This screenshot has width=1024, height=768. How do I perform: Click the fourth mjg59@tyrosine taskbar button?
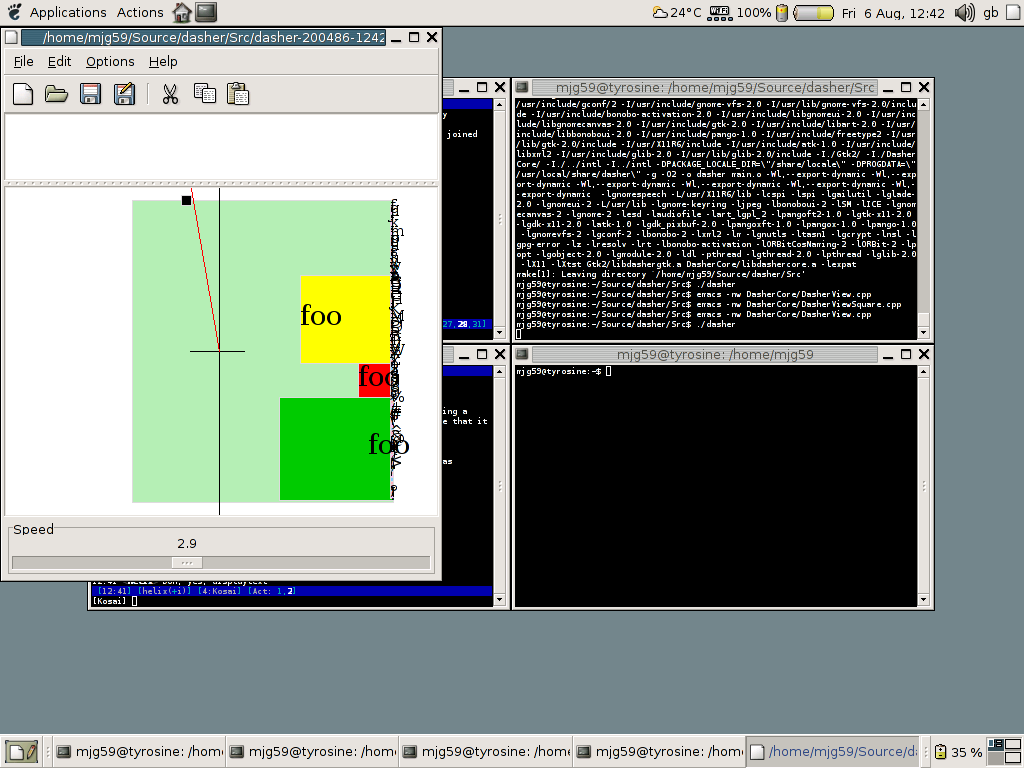(659, 752)
